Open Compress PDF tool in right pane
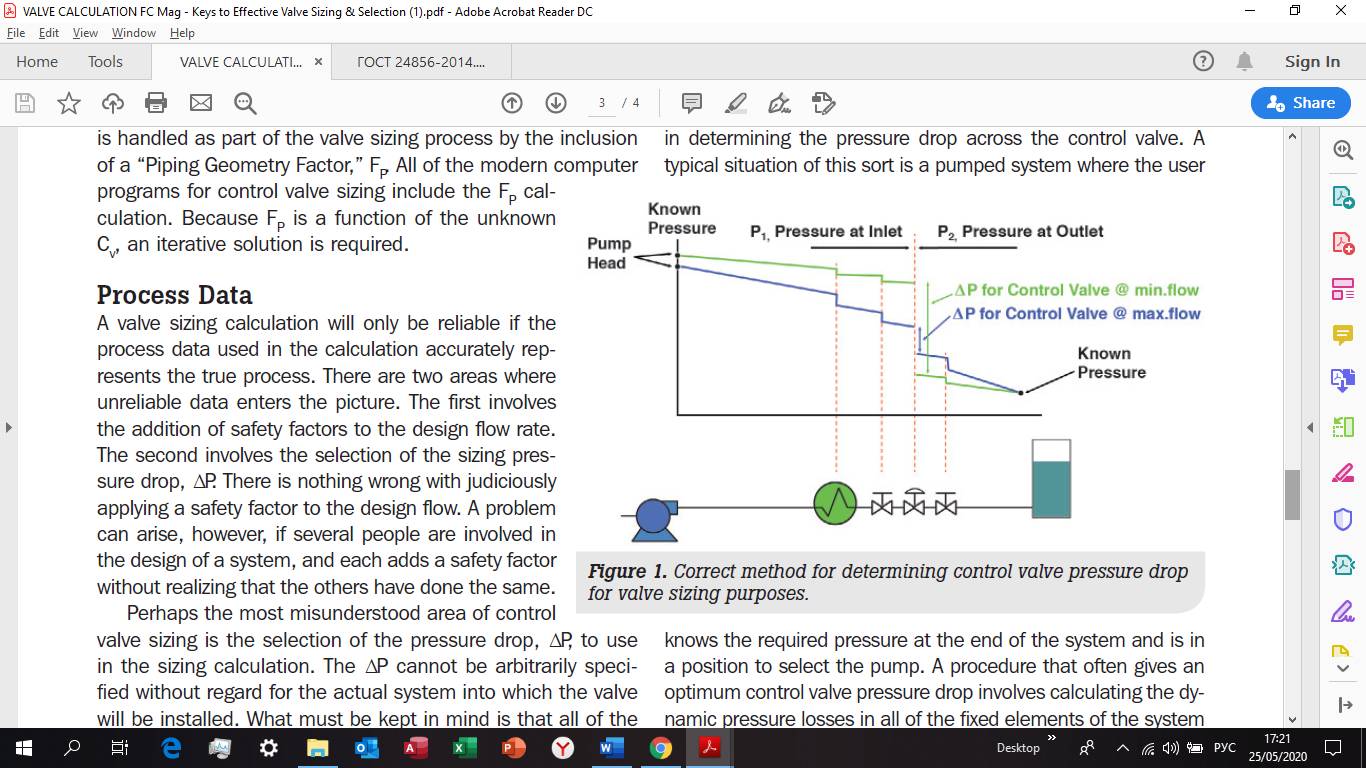This screenshot has height=768, width=1366. coord(1343,565)
